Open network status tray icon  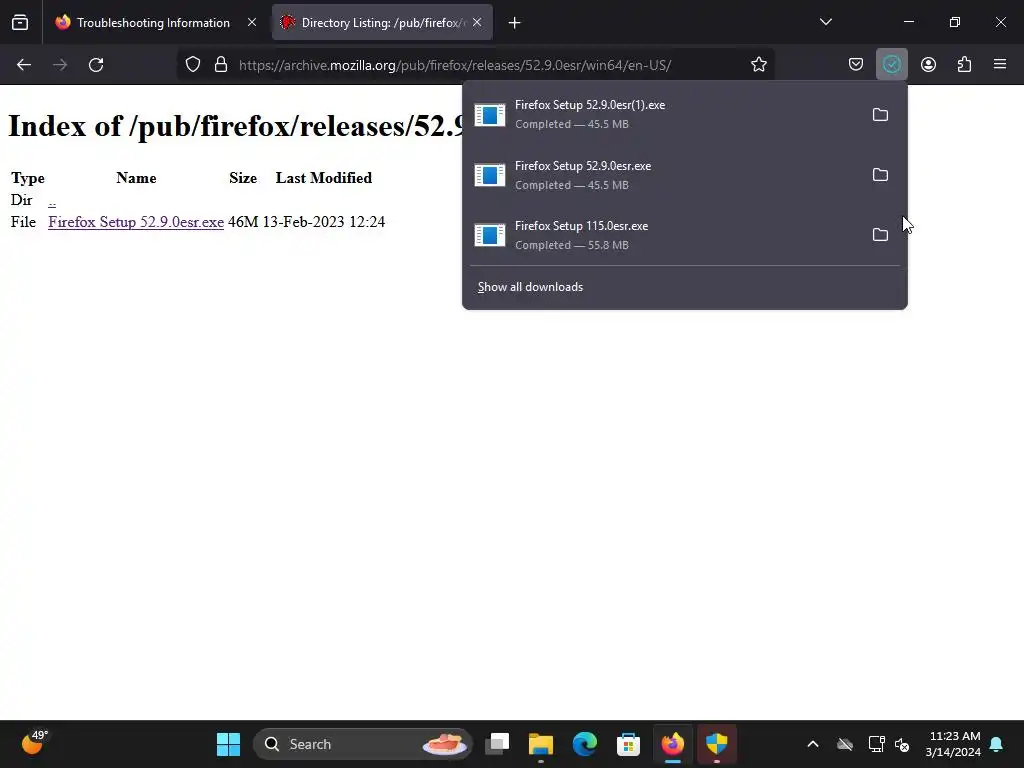pyautogui.click(x=876, y=744)
